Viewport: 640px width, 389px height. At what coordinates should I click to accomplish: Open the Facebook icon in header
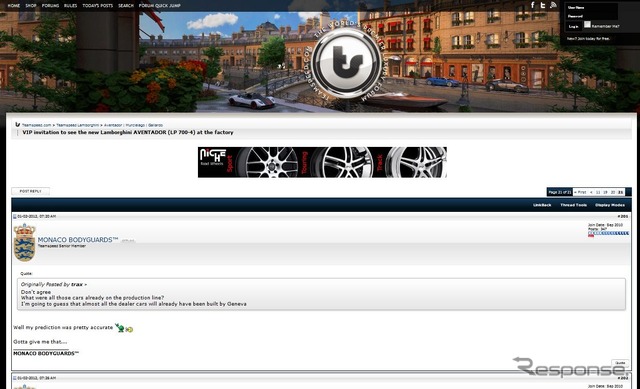click(x=532, y=5)
